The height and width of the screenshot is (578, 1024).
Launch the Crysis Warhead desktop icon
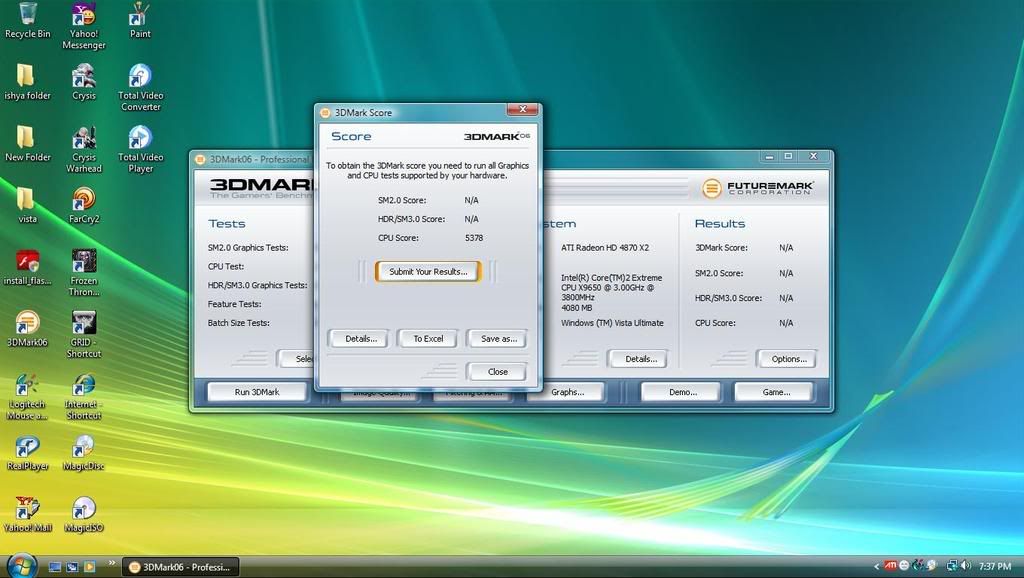pyautogui.click(x=84, y=139)
